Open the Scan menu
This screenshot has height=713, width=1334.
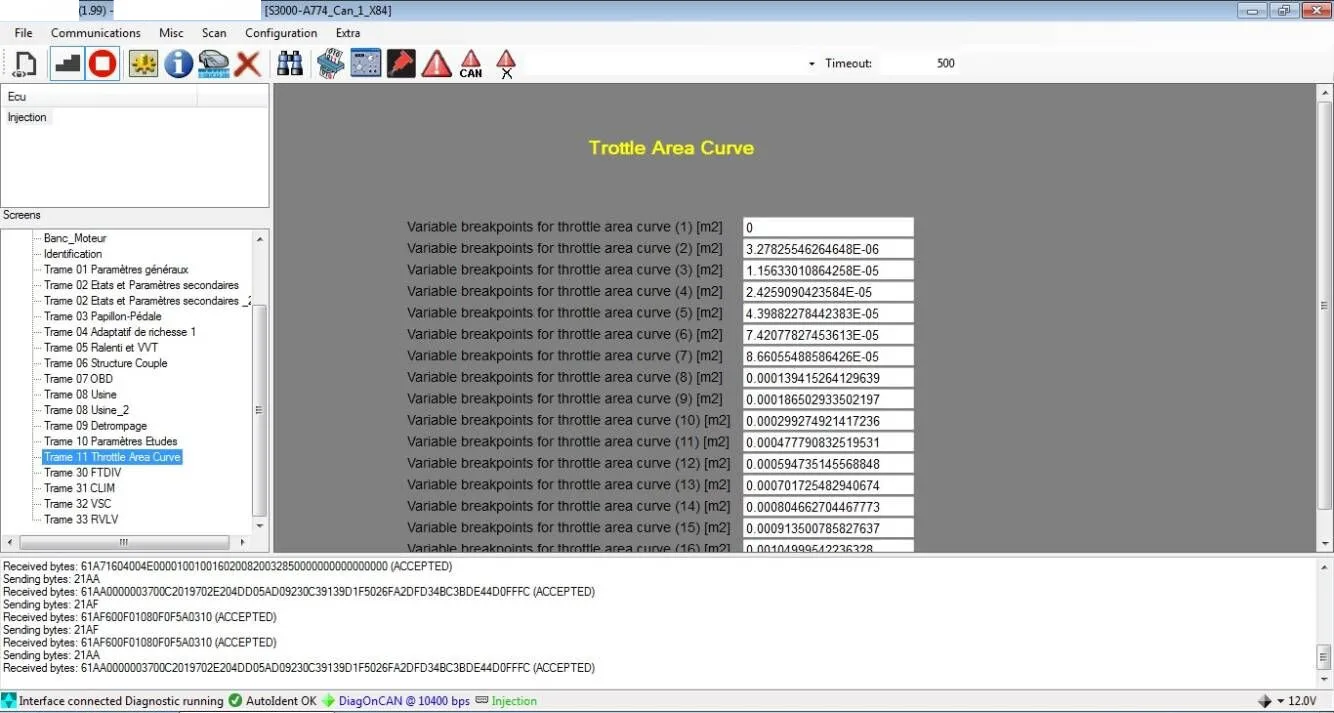pyautogui.click(x=214, y=33)
